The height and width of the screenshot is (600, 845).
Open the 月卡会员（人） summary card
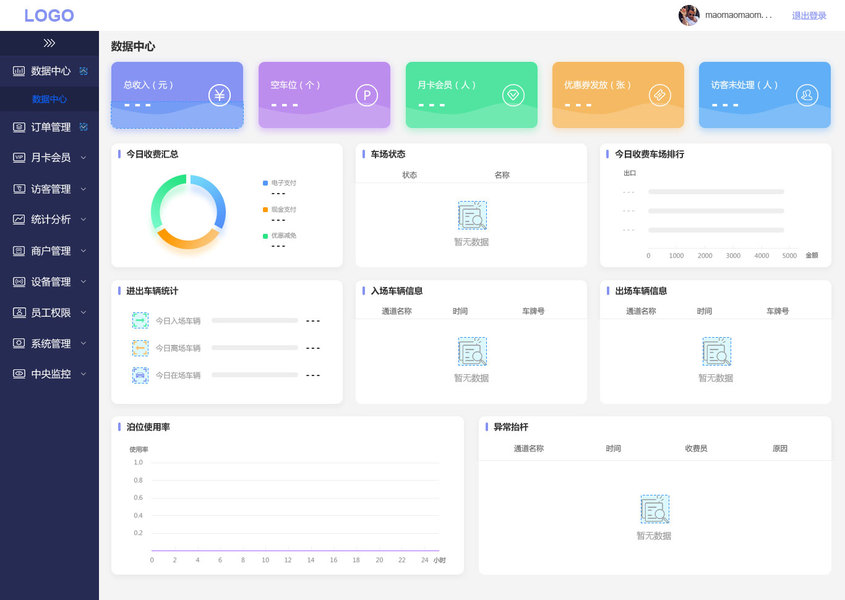[x=472, y=95]
